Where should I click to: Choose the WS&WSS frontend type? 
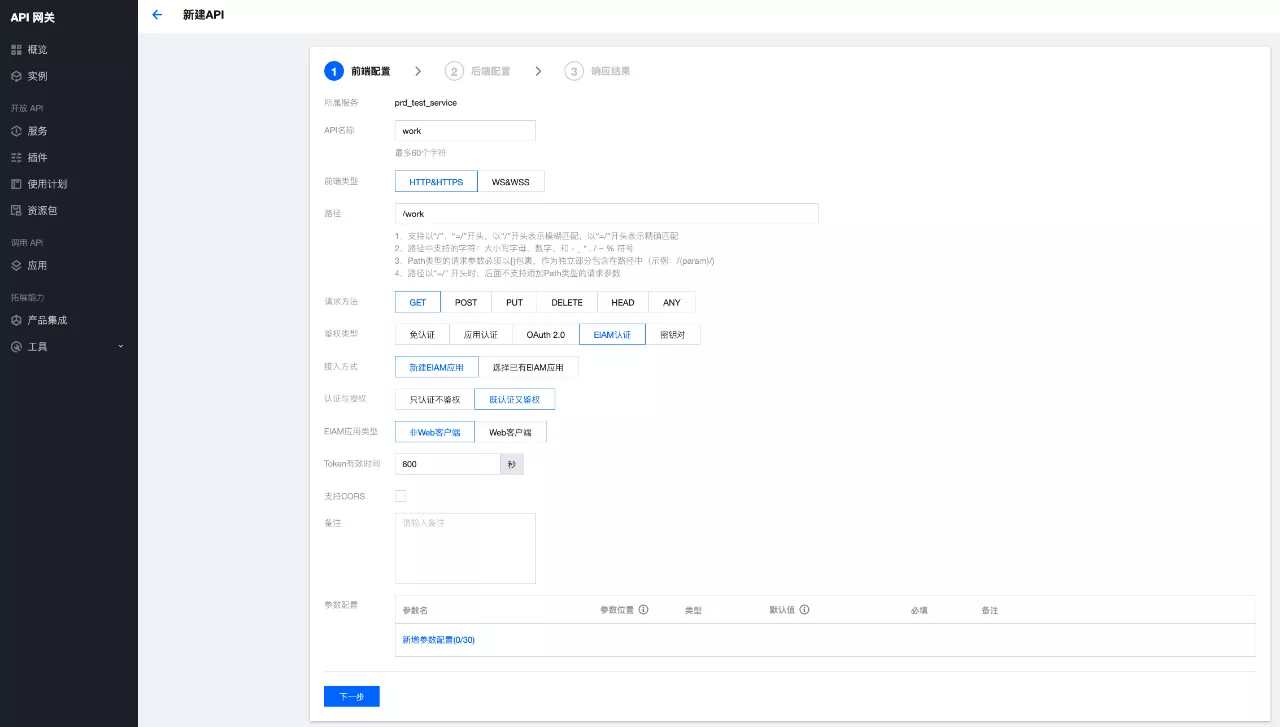(x=510, y=182)
